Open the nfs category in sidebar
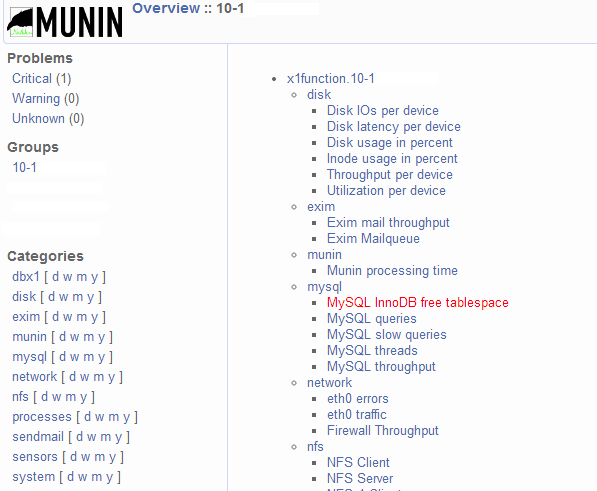597x491 pixels. point(20,397)
